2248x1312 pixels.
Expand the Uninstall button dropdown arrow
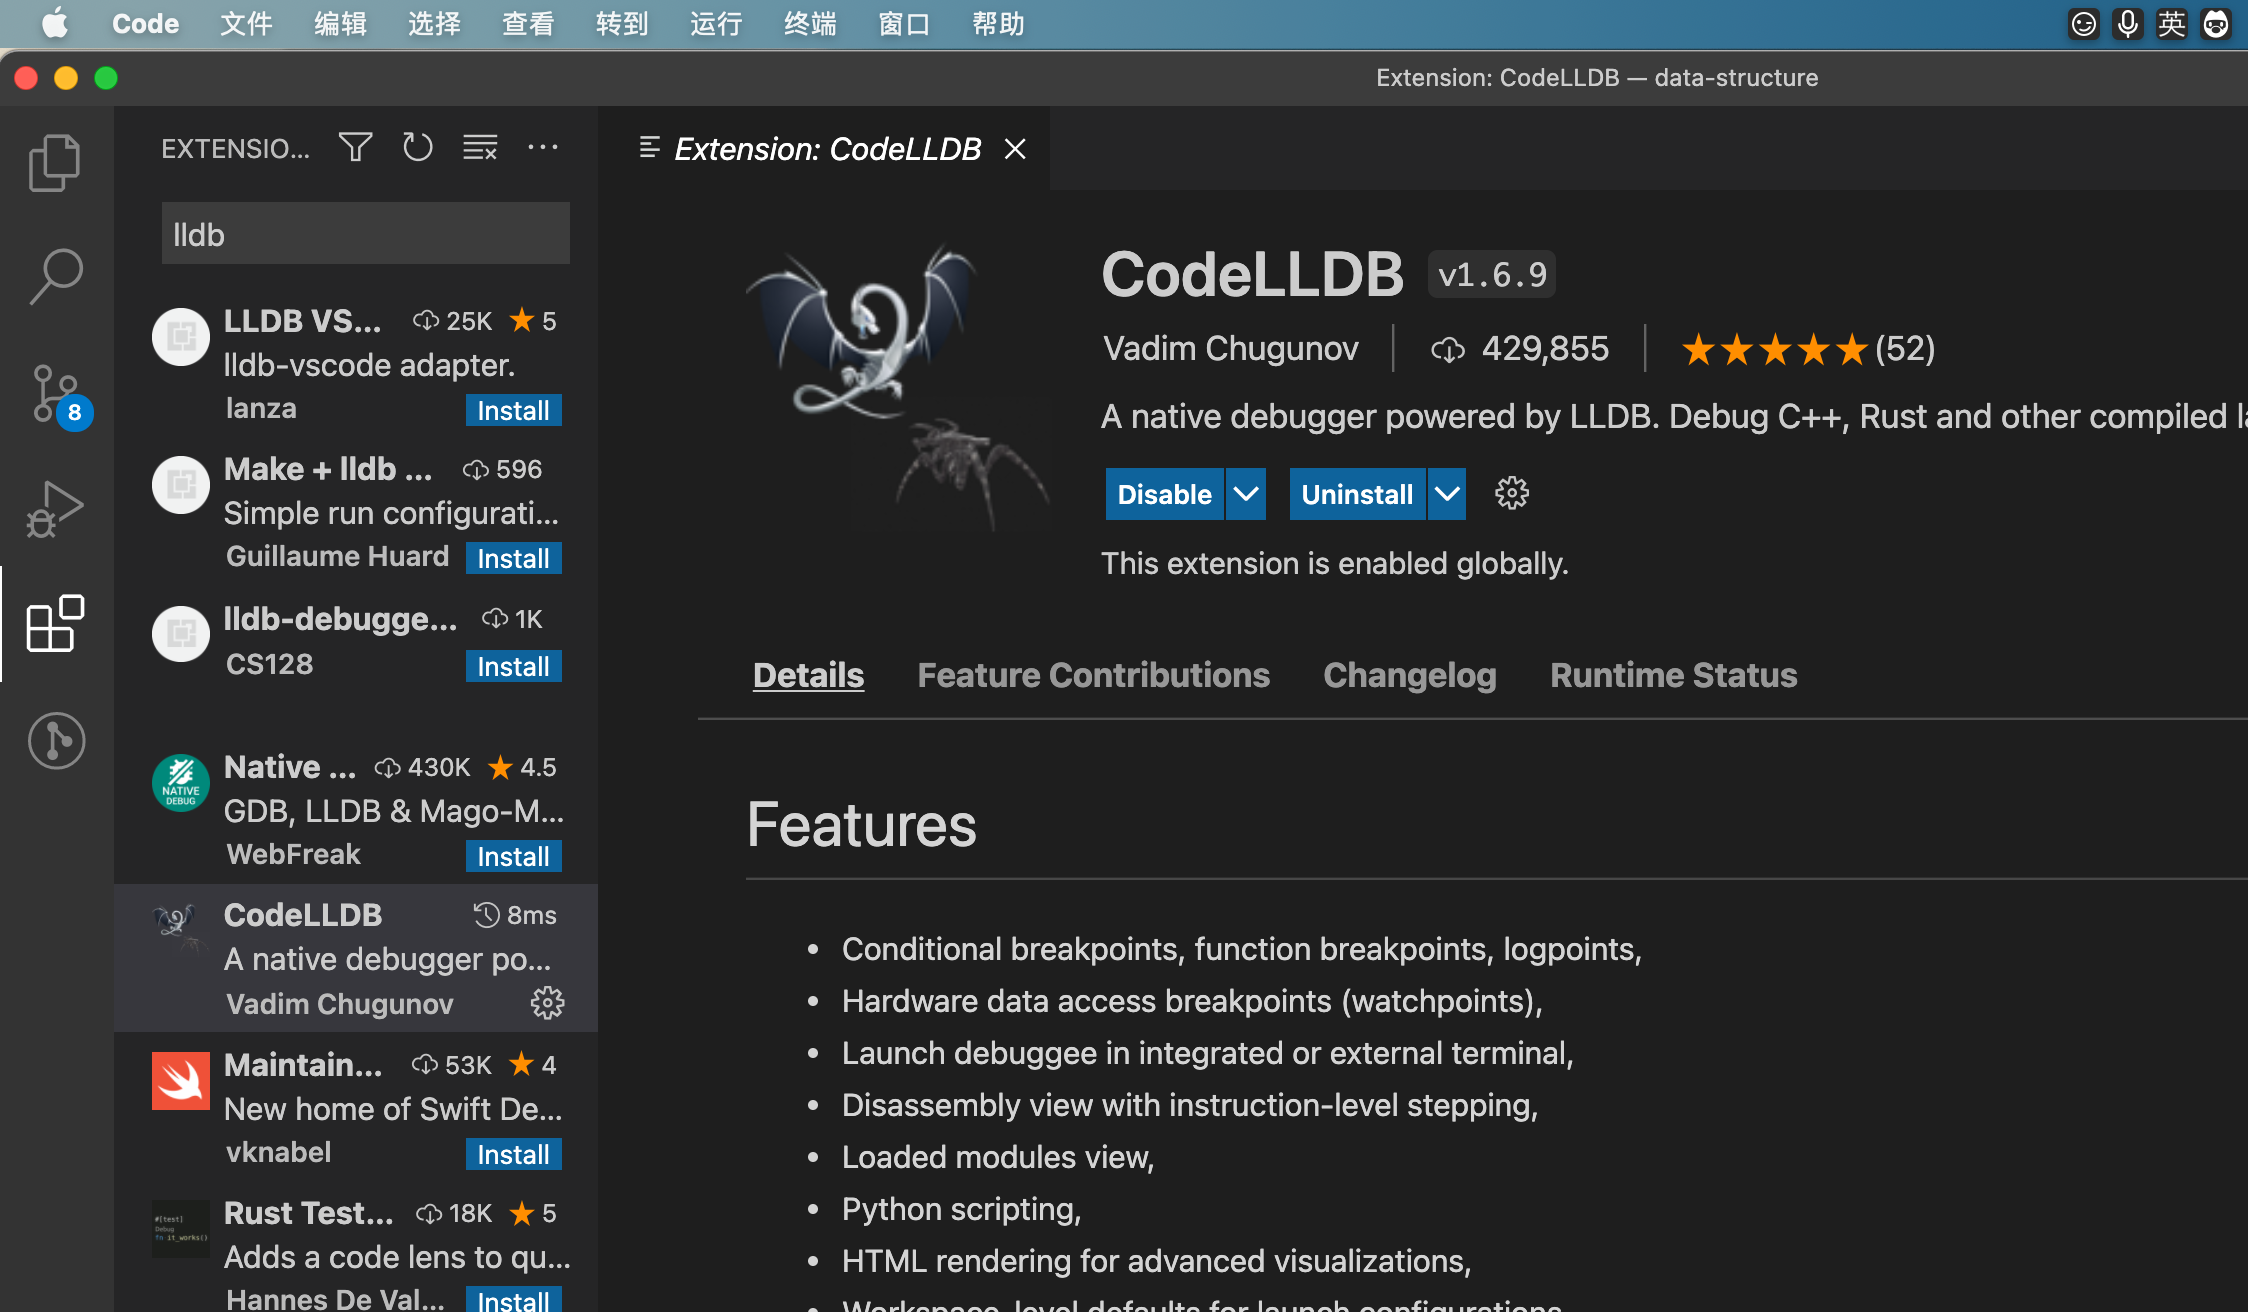(1447, 494)
